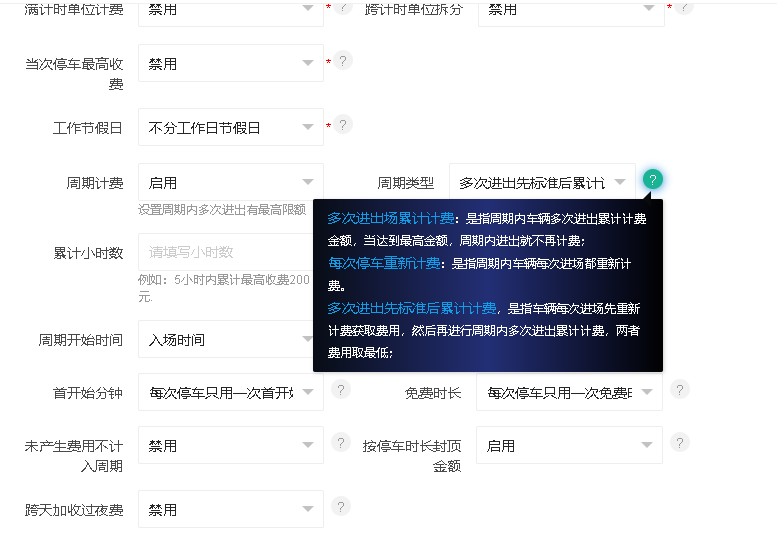Expand the 未产生费用不计入周期 dropdown
The image size is (777, 545).
[x=231, y=445]
